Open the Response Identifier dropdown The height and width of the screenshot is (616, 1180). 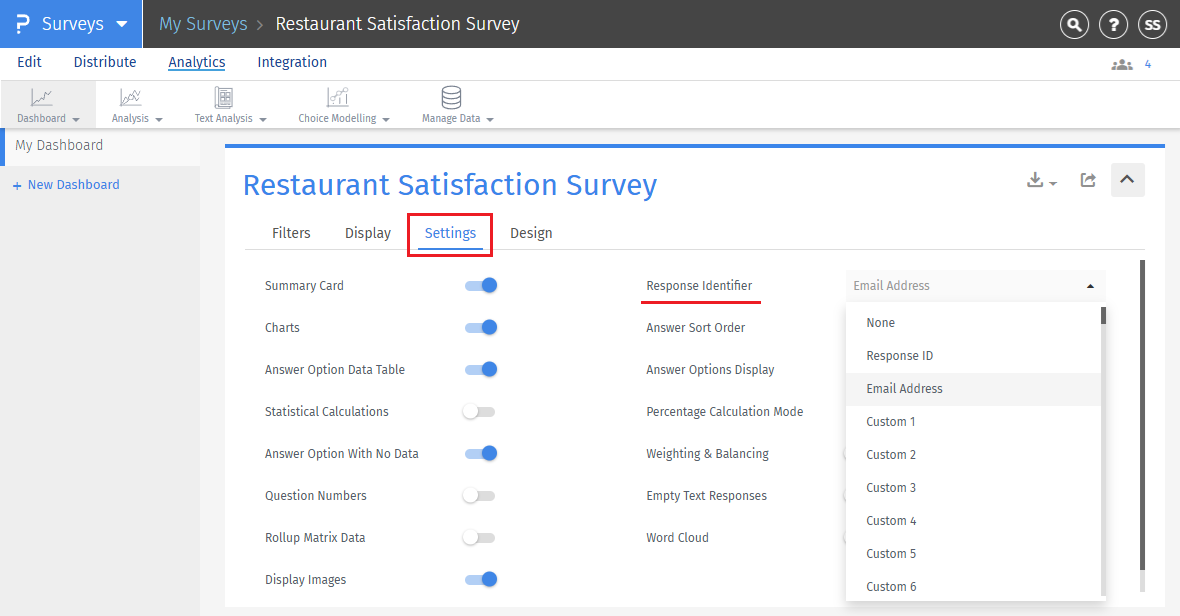(x=975, y=285)
